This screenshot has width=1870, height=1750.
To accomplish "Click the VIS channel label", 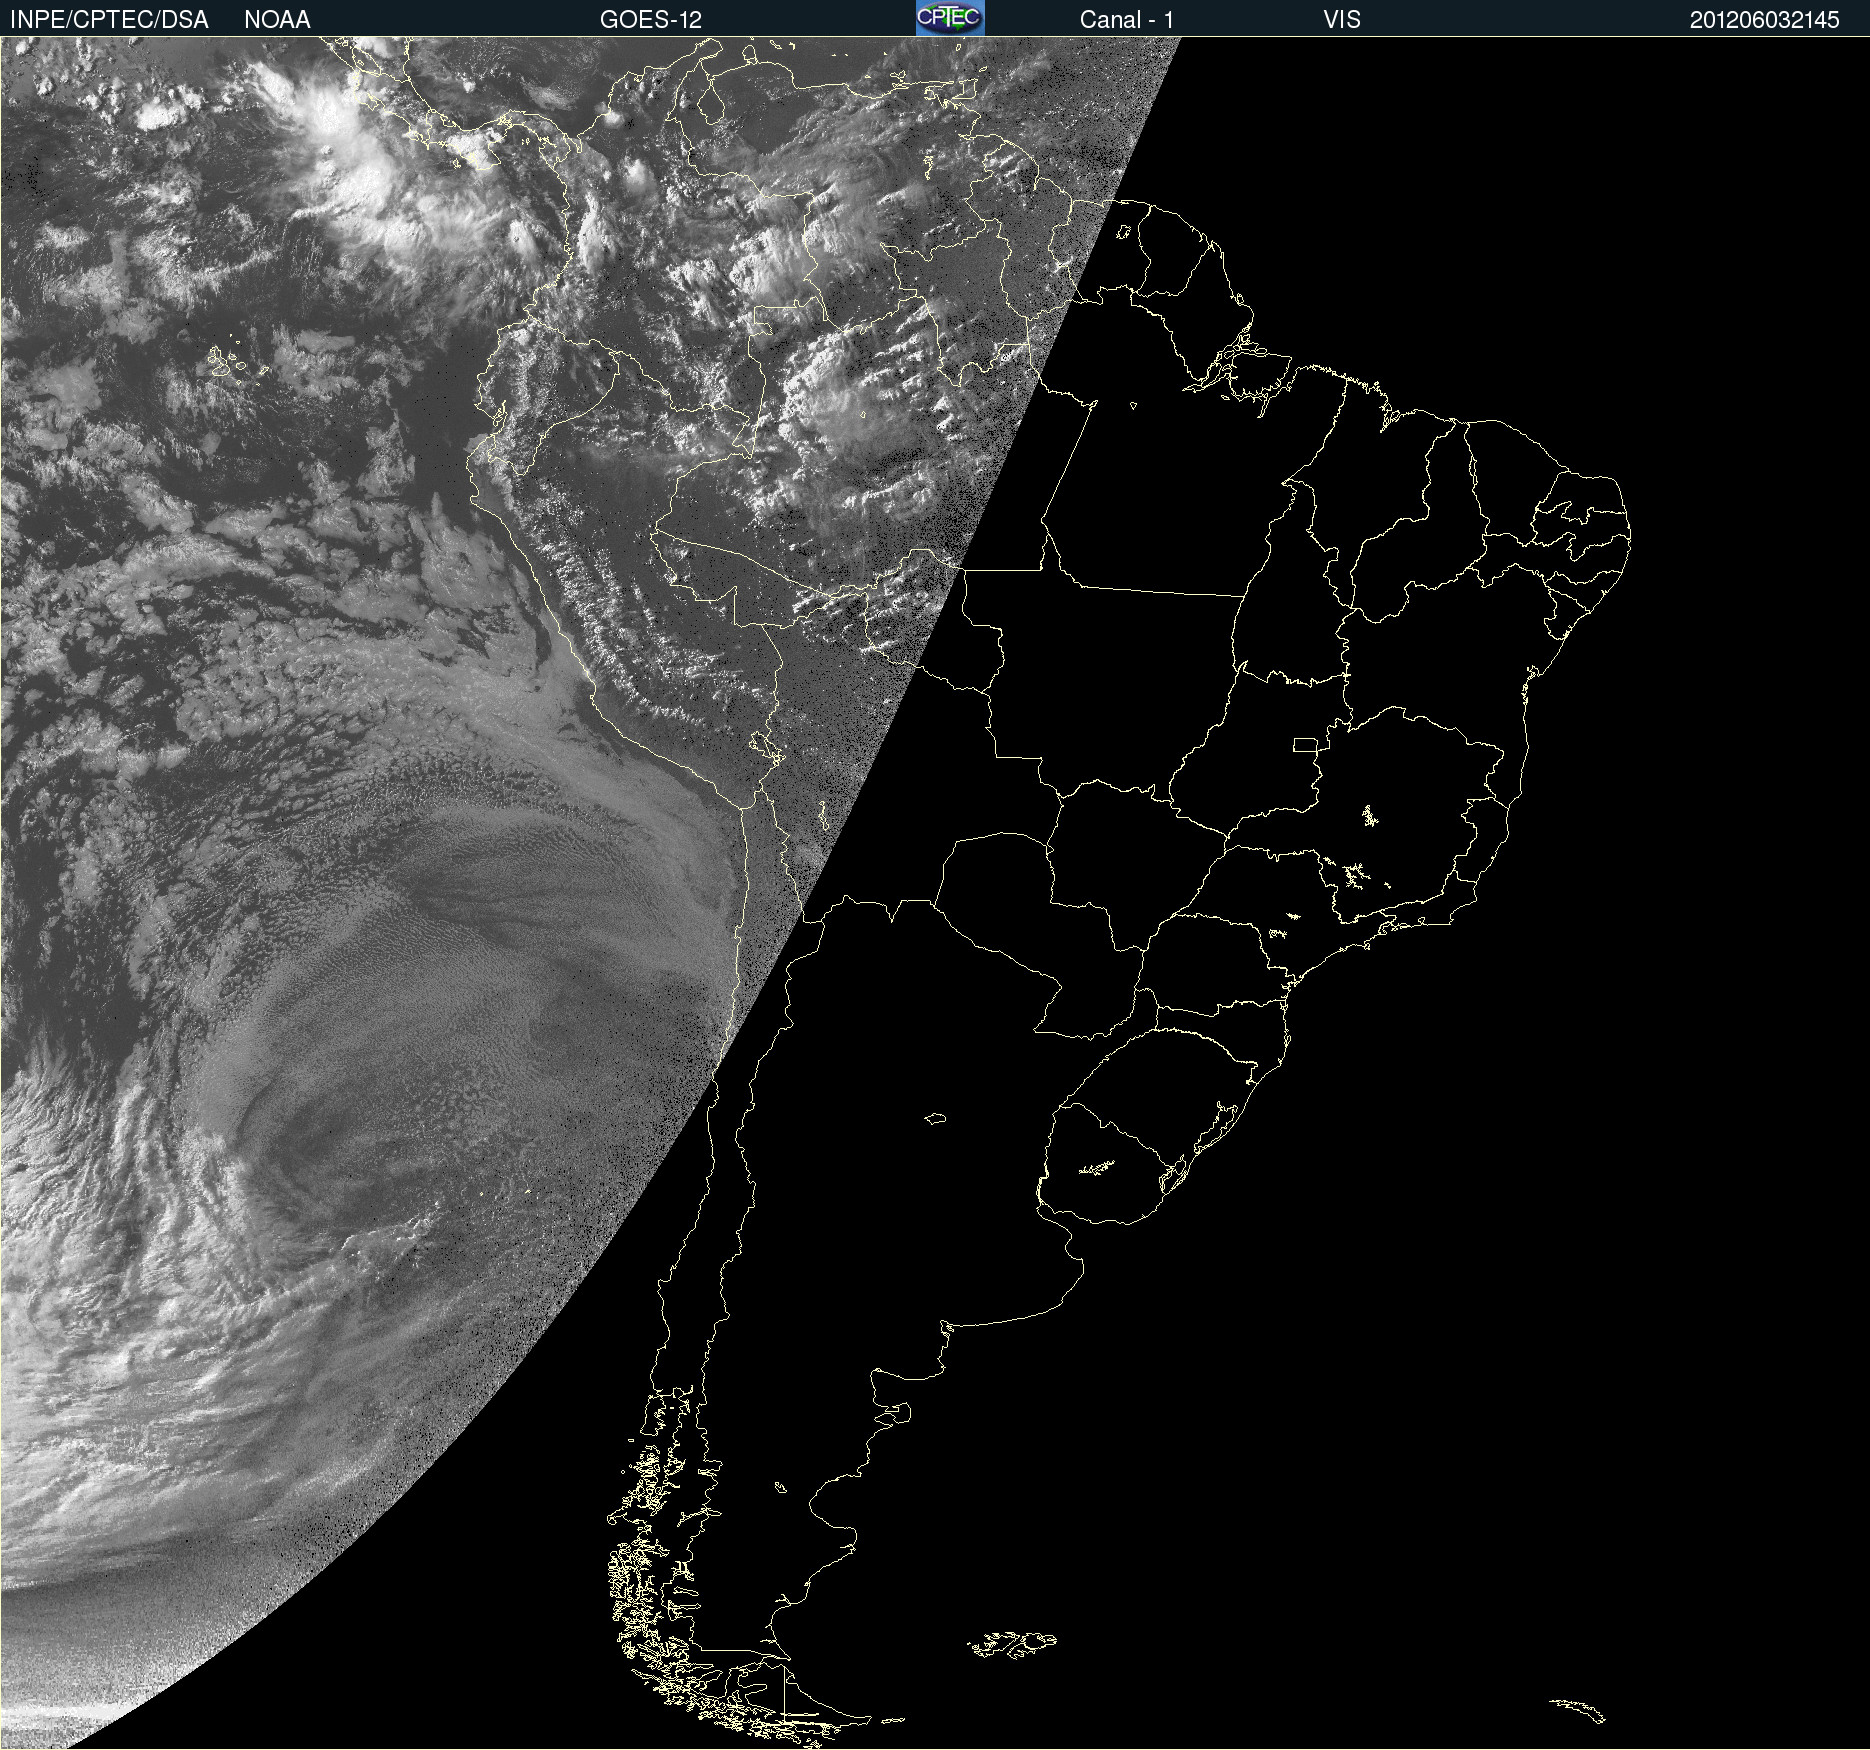I will point(1342,20).
